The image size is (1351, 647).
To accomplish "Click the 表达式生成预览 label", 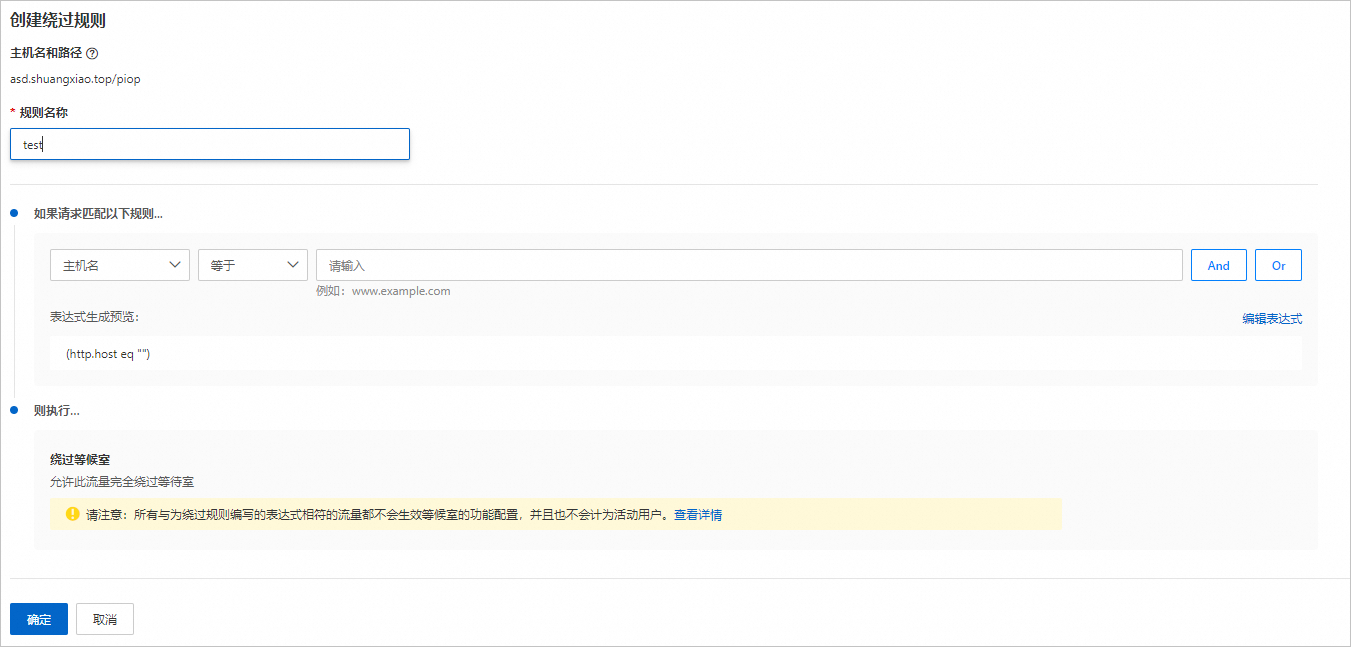I will (95, 317).
